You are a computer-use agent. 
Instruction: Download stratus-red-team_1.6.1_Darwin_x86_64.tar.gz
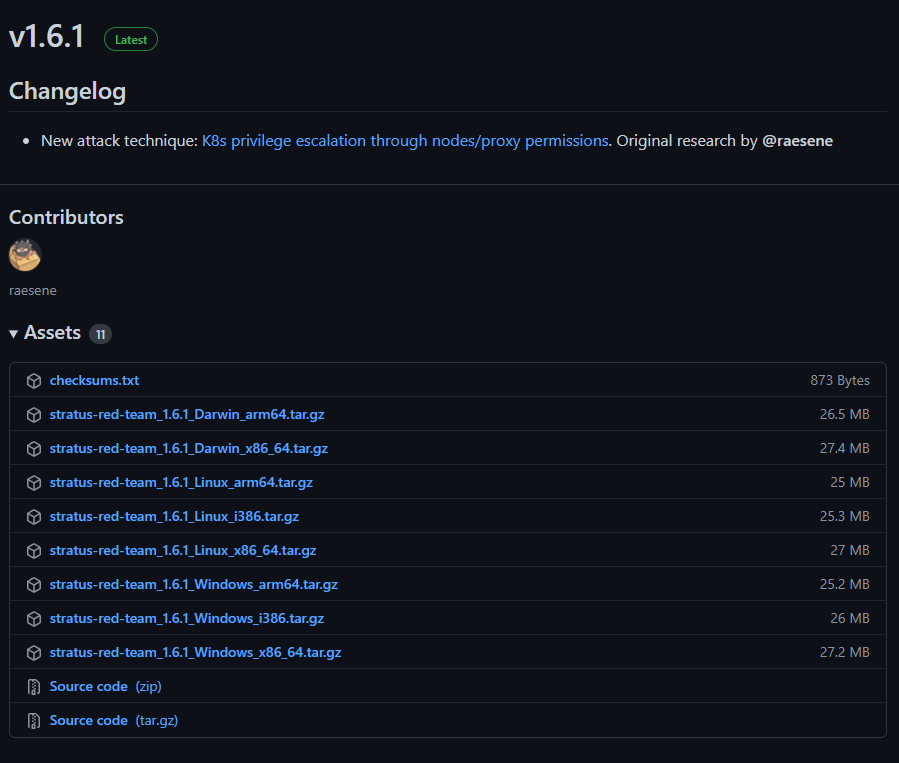(x=189, y=448)
